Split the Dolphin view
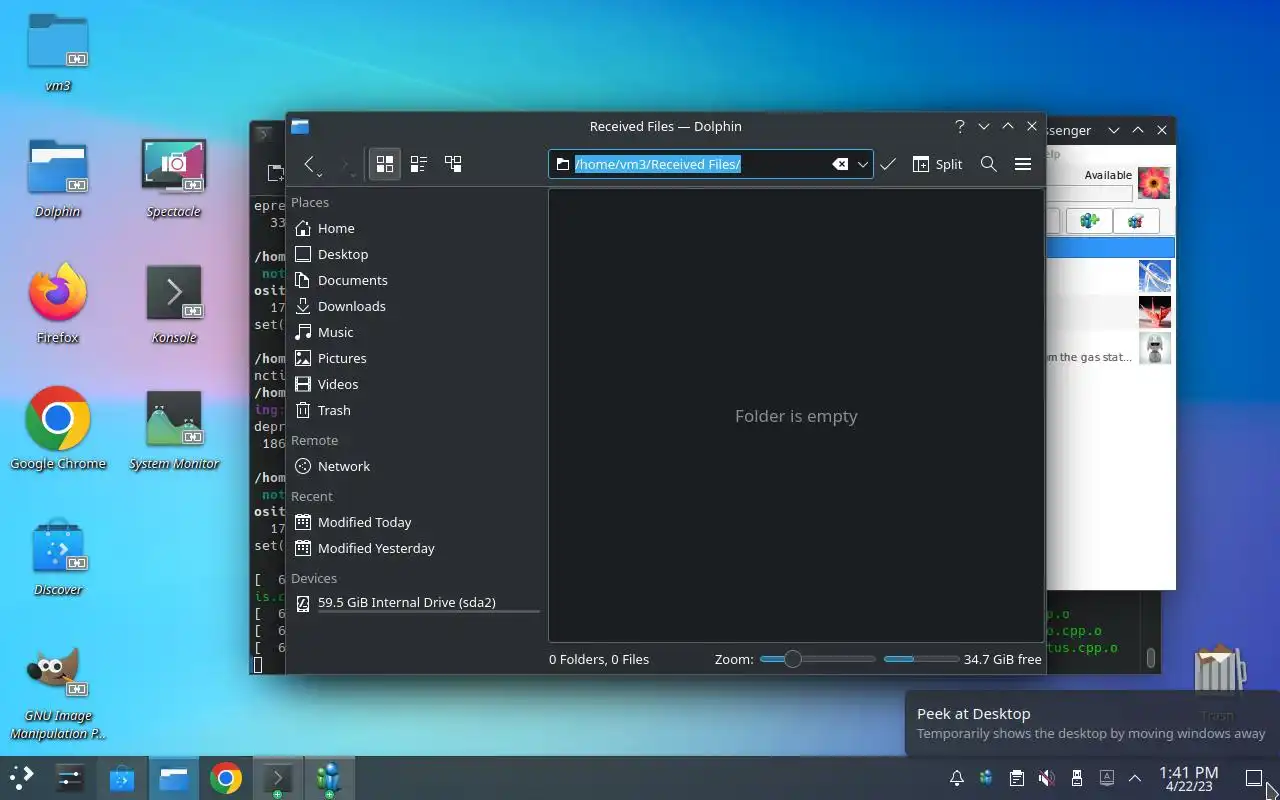 [937, 164]
